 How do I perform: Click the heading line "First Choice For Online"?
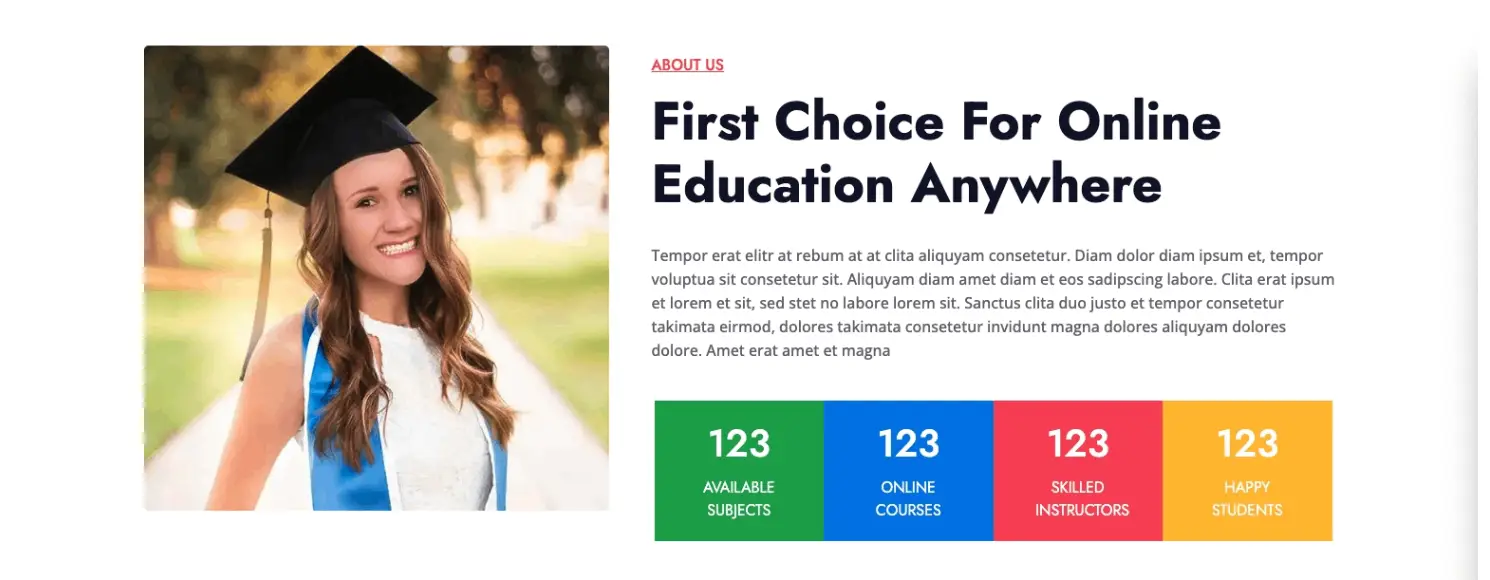pos(936,122)
